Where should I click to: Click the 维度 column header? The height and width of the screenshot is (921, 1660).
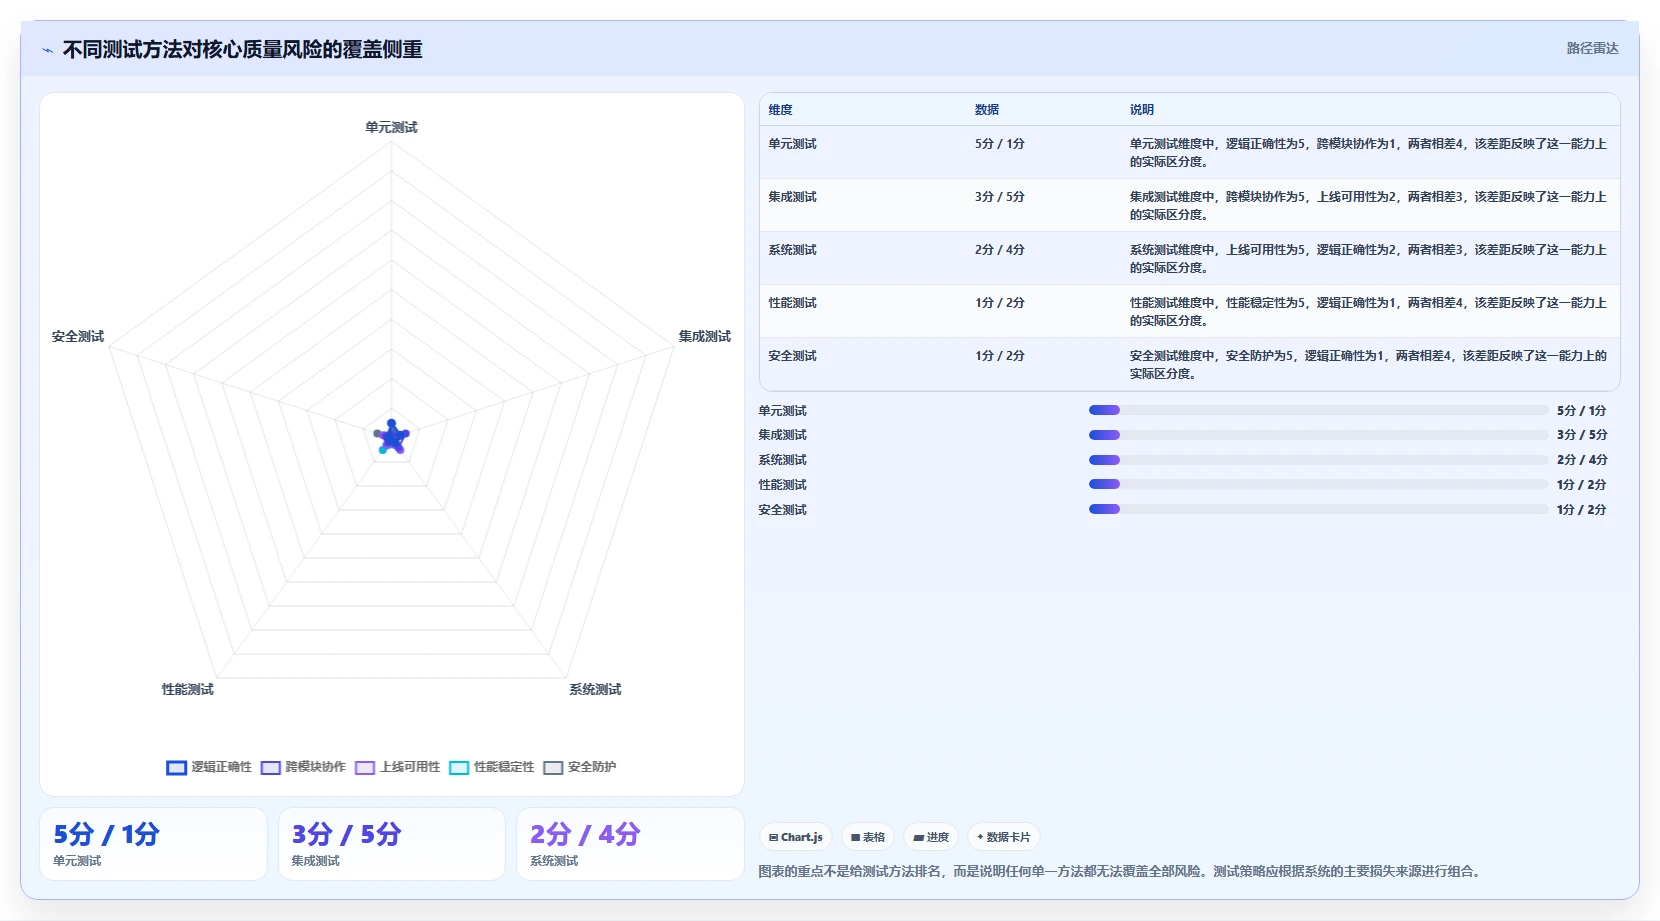click(x=780, y=110)
